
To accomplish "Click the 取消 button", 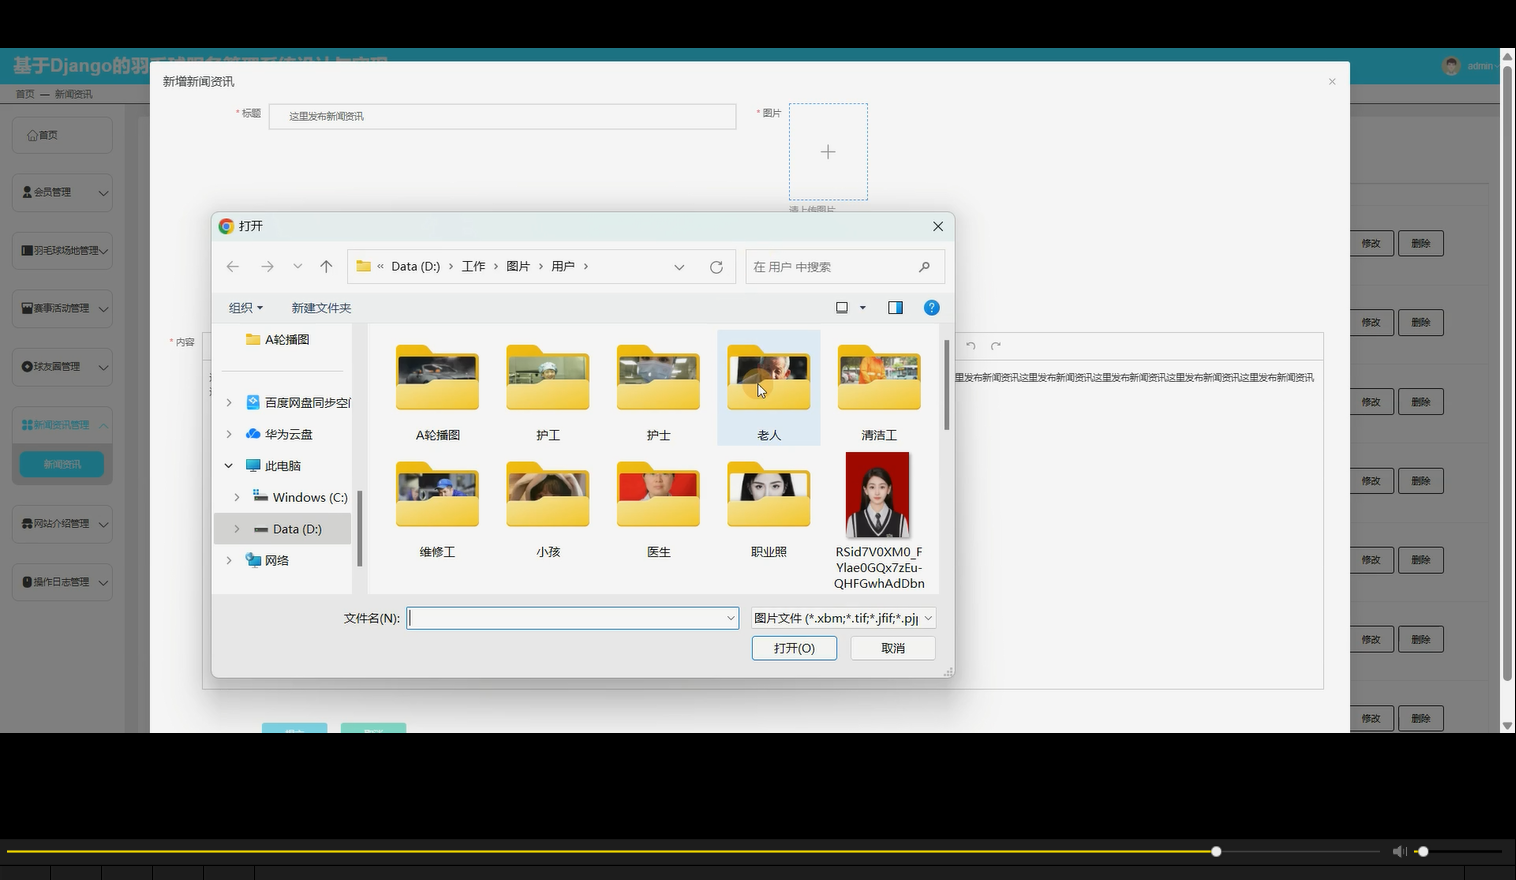I will [893, 648].
